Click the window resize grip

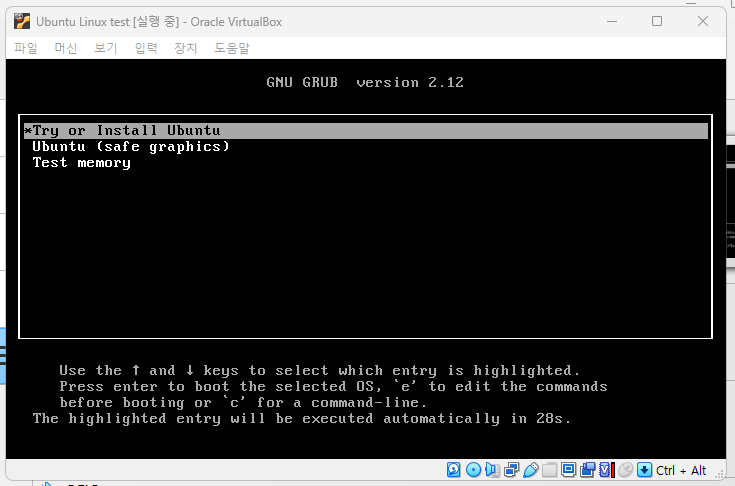coord(719,474)
